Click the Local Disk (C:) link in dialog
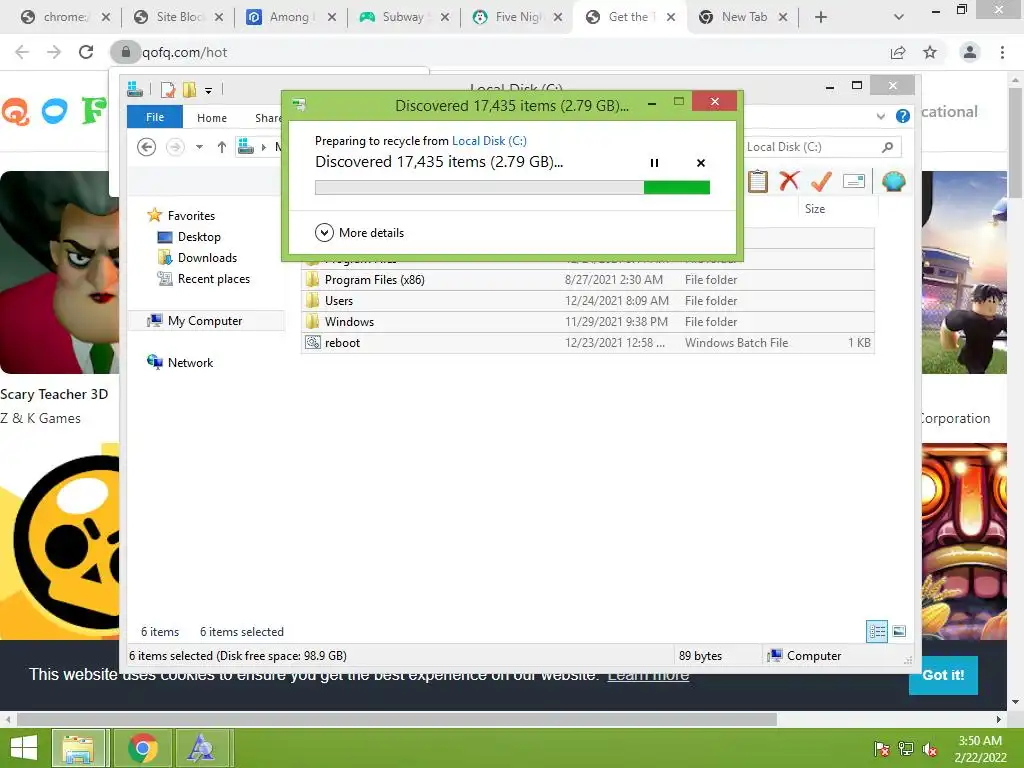 pyautogui.click(x=489, y=140)
